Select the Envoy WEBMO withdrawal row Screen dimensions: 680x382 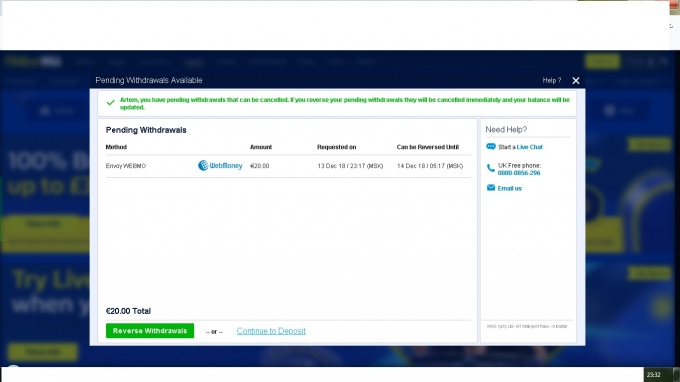pyautogui.click(x=288, y=166)
